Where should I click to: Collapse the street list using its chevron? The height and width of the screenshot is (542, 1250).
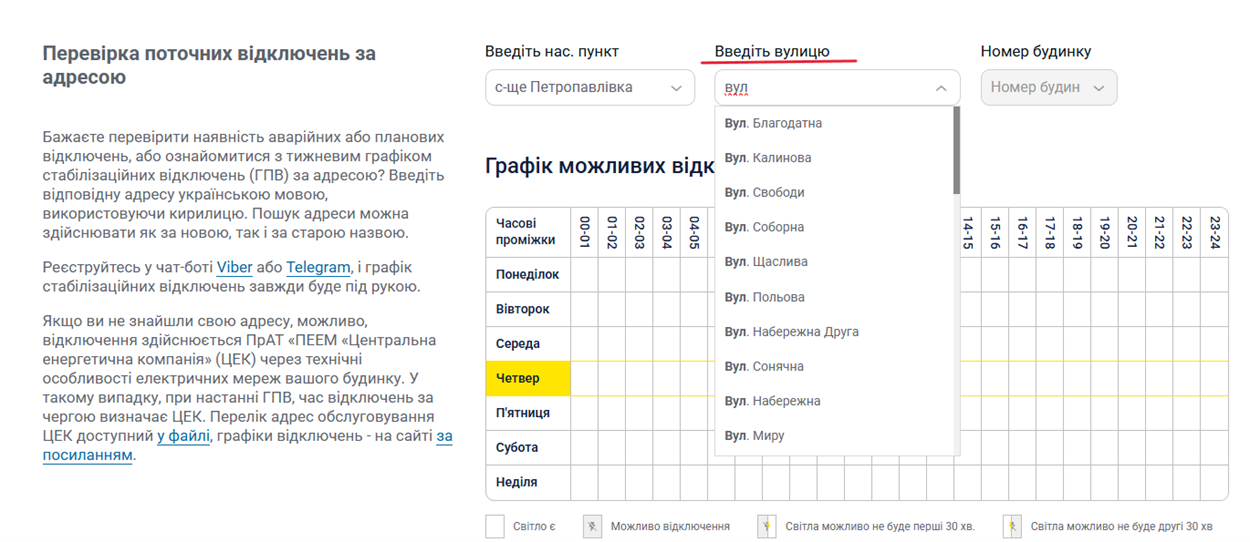[941, 88]
